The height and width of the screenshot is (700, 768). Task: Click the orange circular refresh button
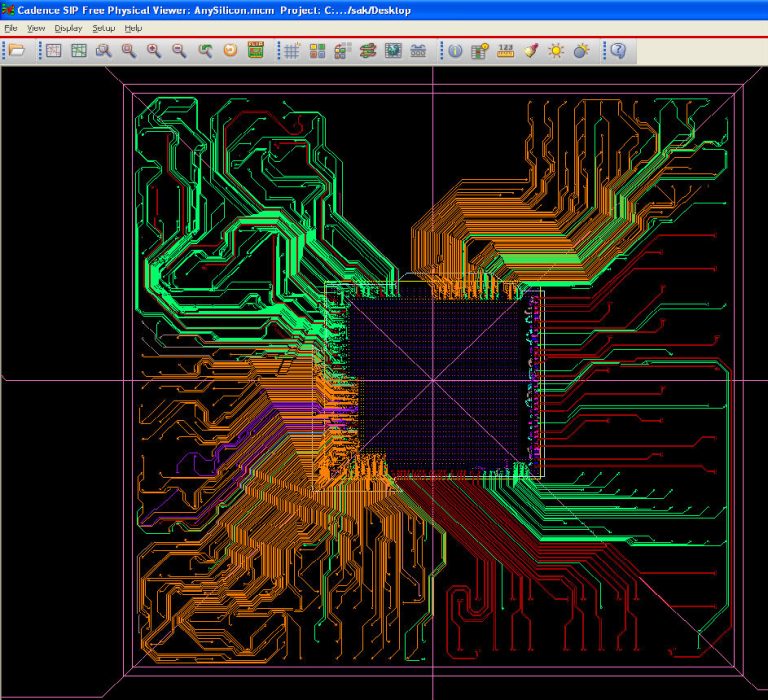coord(230,50)
